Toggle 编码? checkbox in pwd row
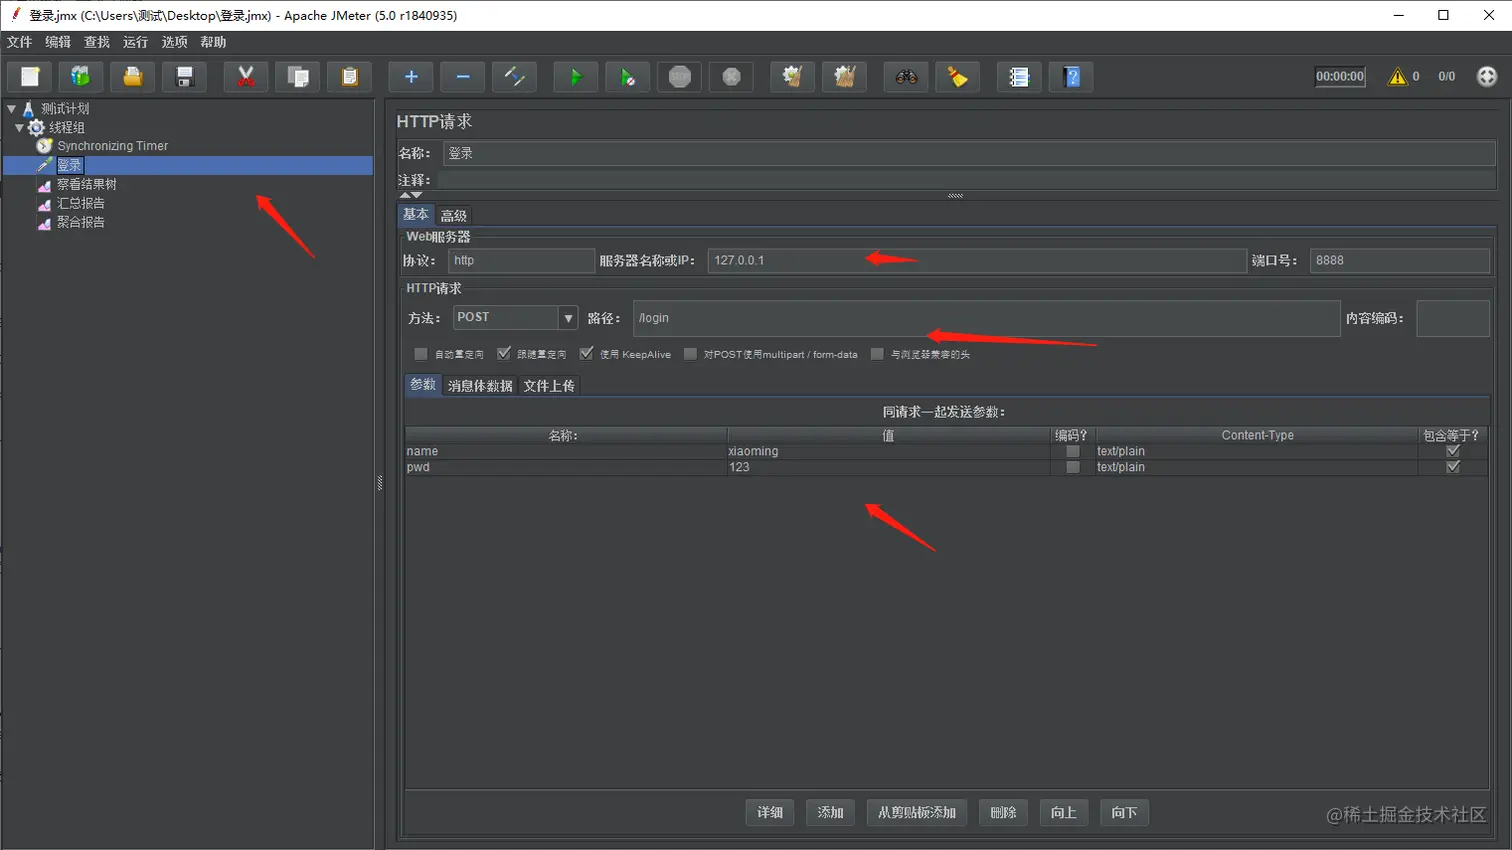Screen dimensions: 1512x850 coord(1073,467)
